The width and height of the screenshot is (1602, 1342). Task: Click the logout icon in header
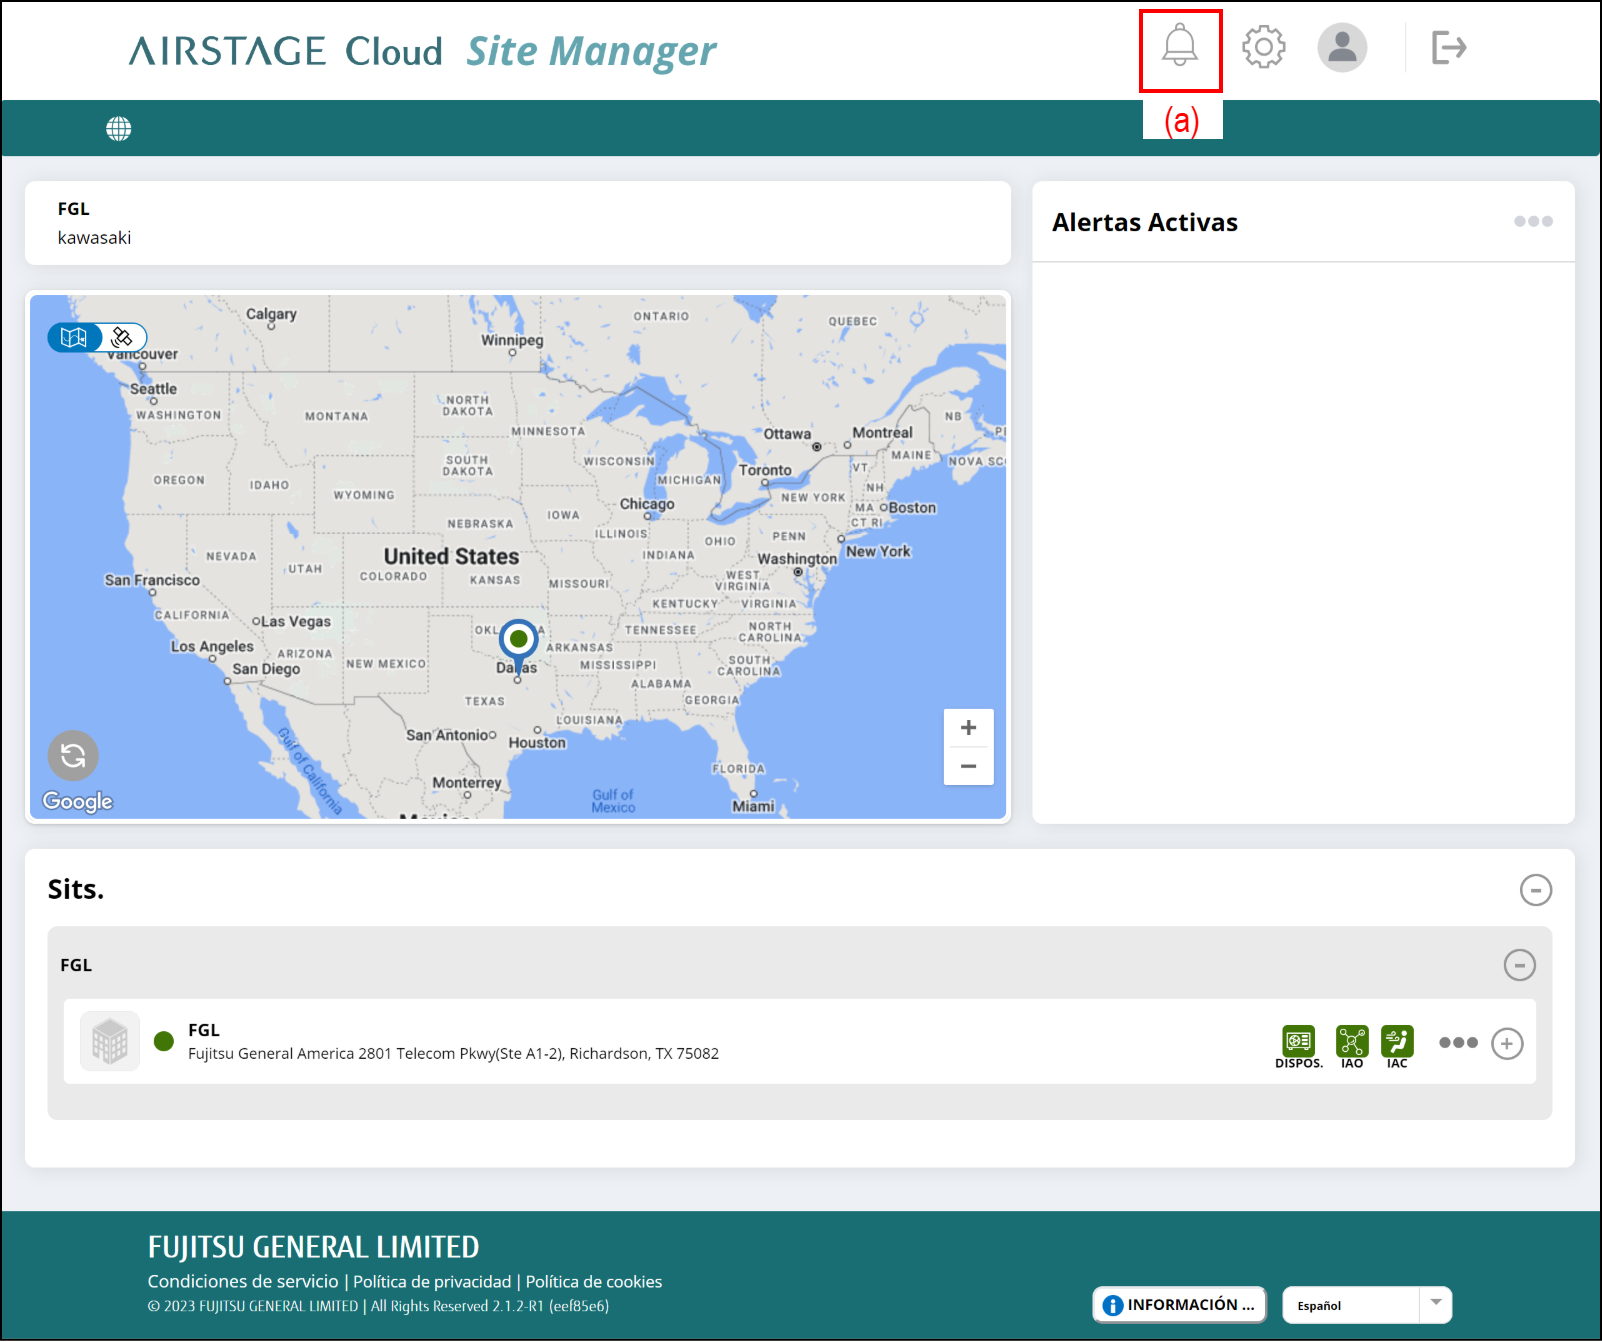click(x=1448, y=47)
